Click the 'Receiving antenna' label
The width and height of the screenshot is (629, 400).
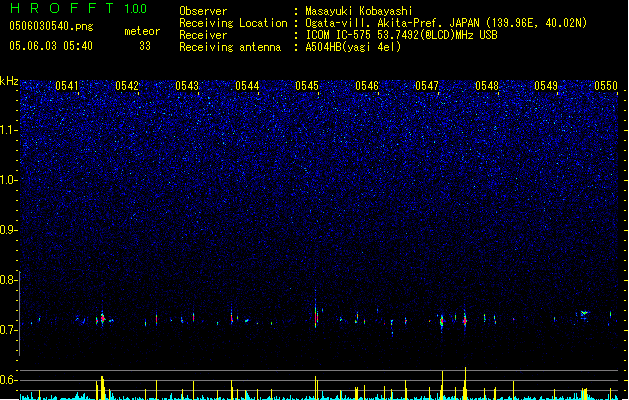[x=230, y=47]
